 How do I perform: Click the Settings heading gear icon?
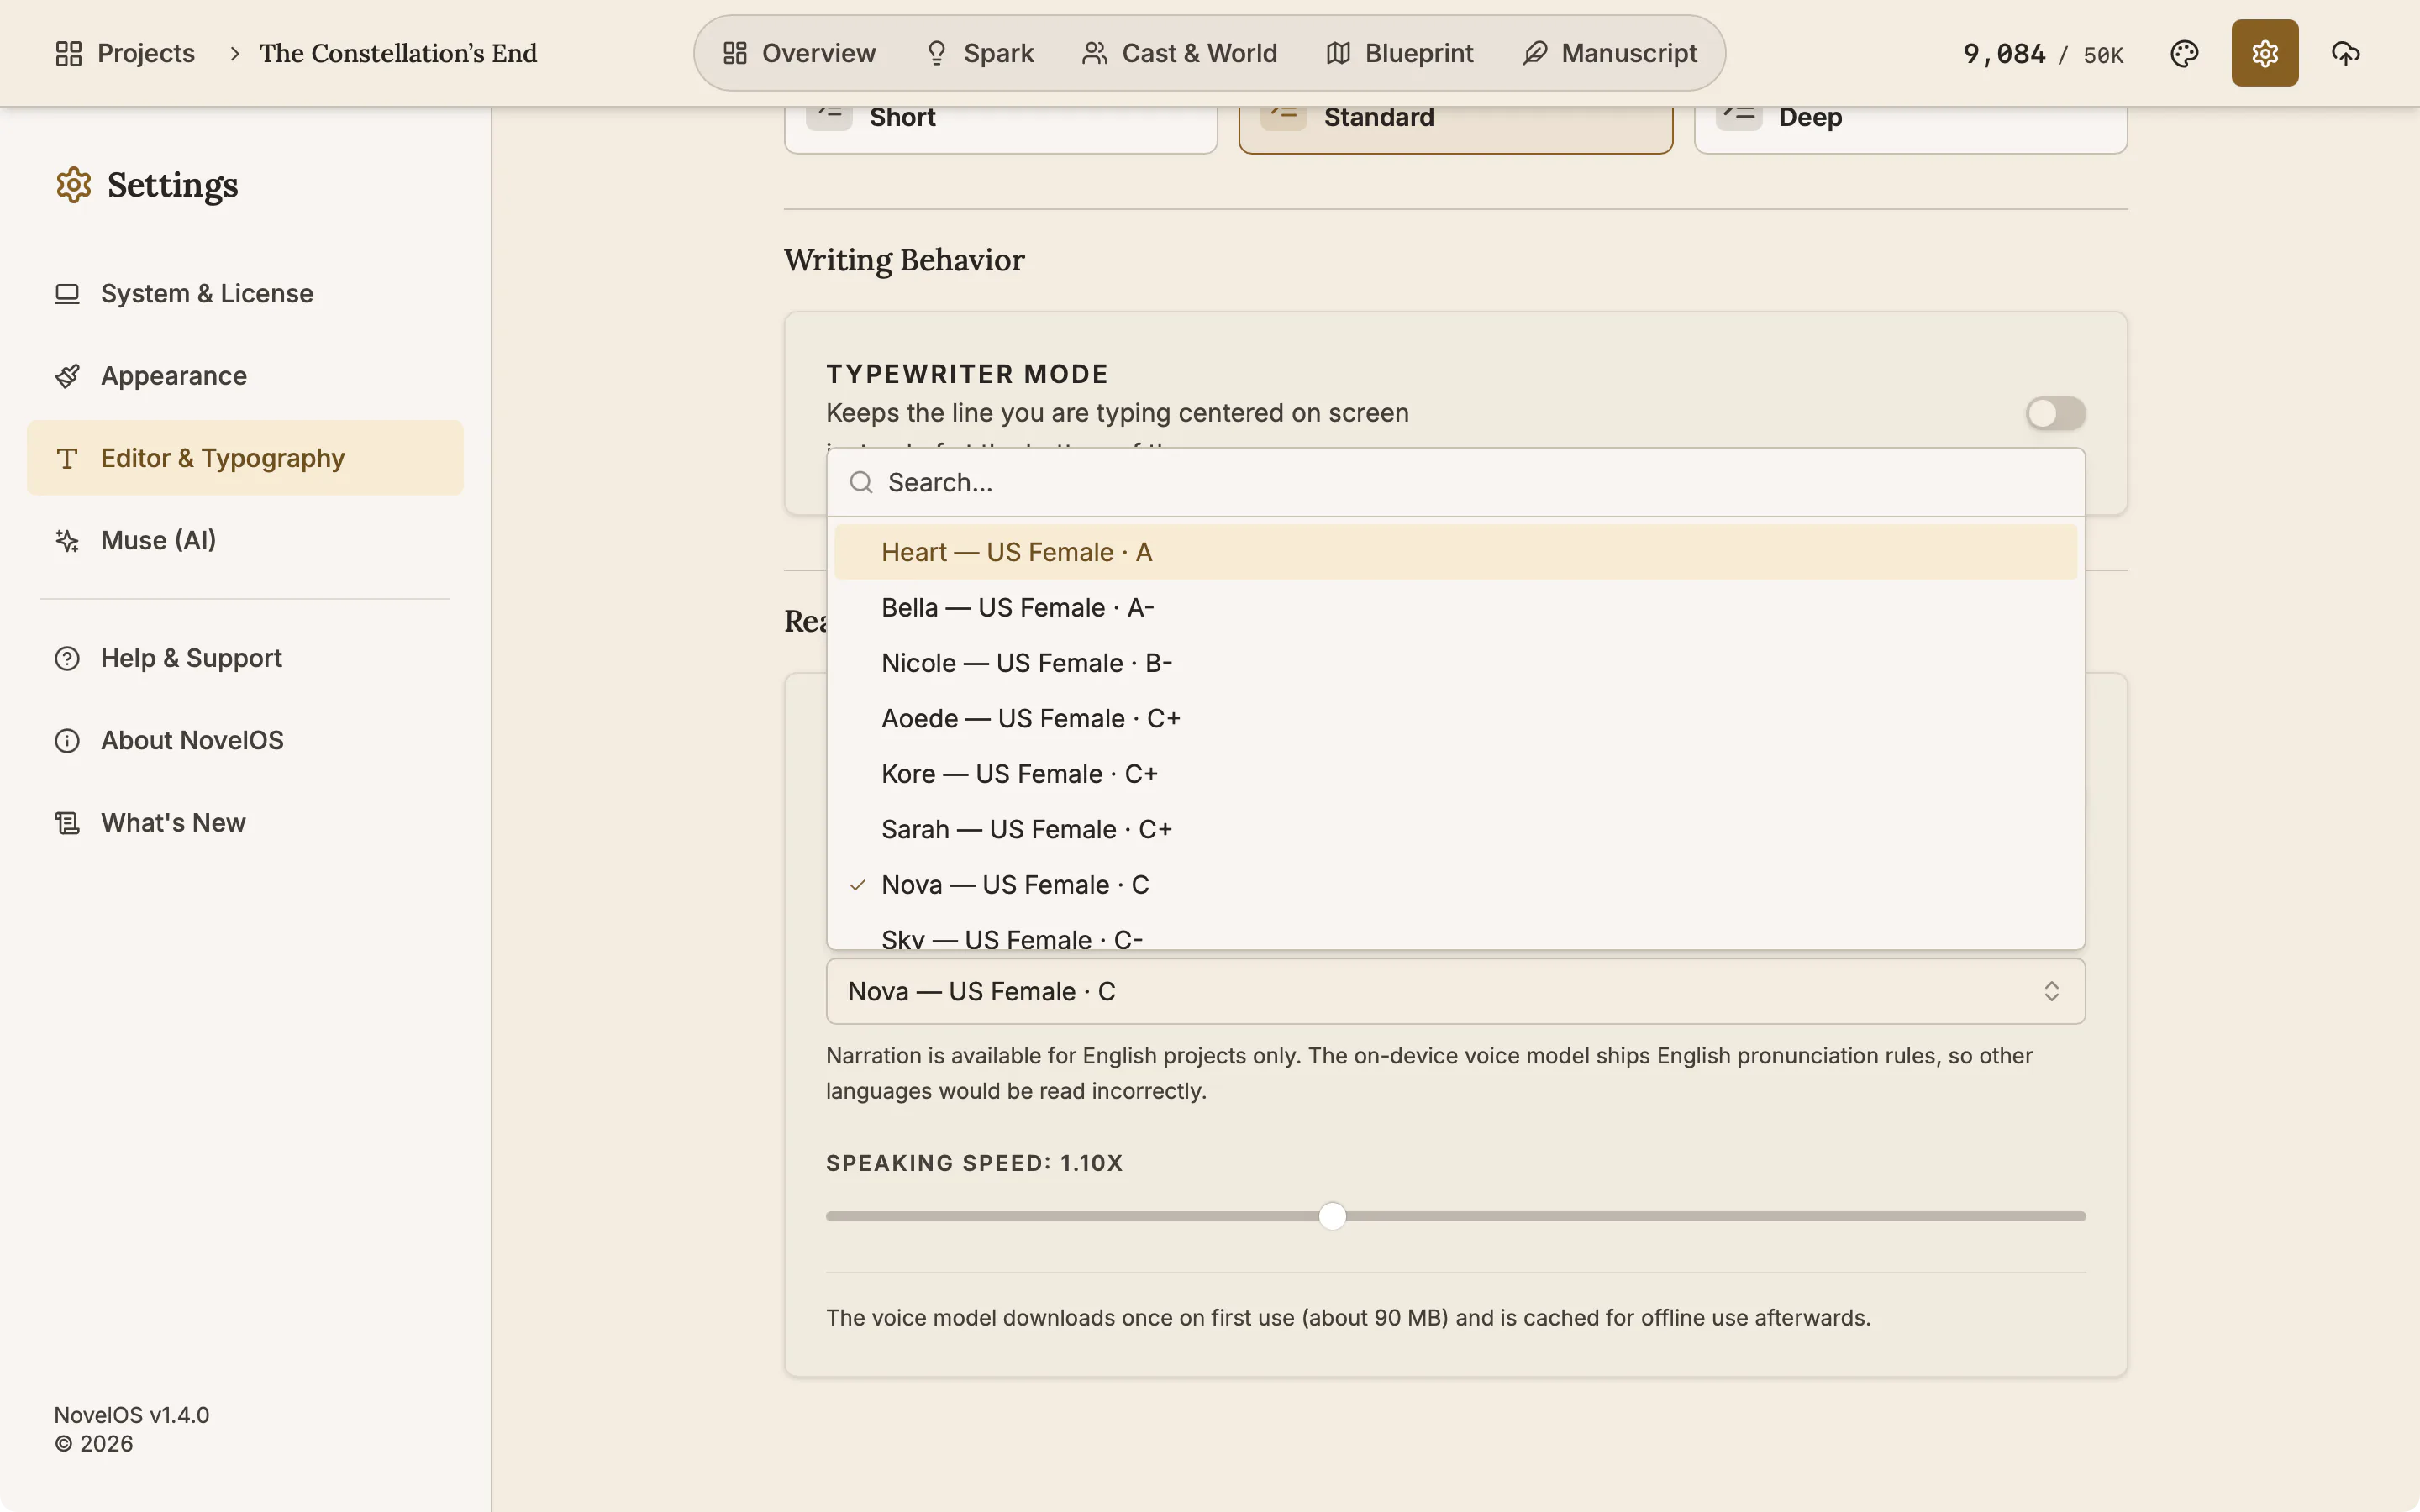[73, 185]
